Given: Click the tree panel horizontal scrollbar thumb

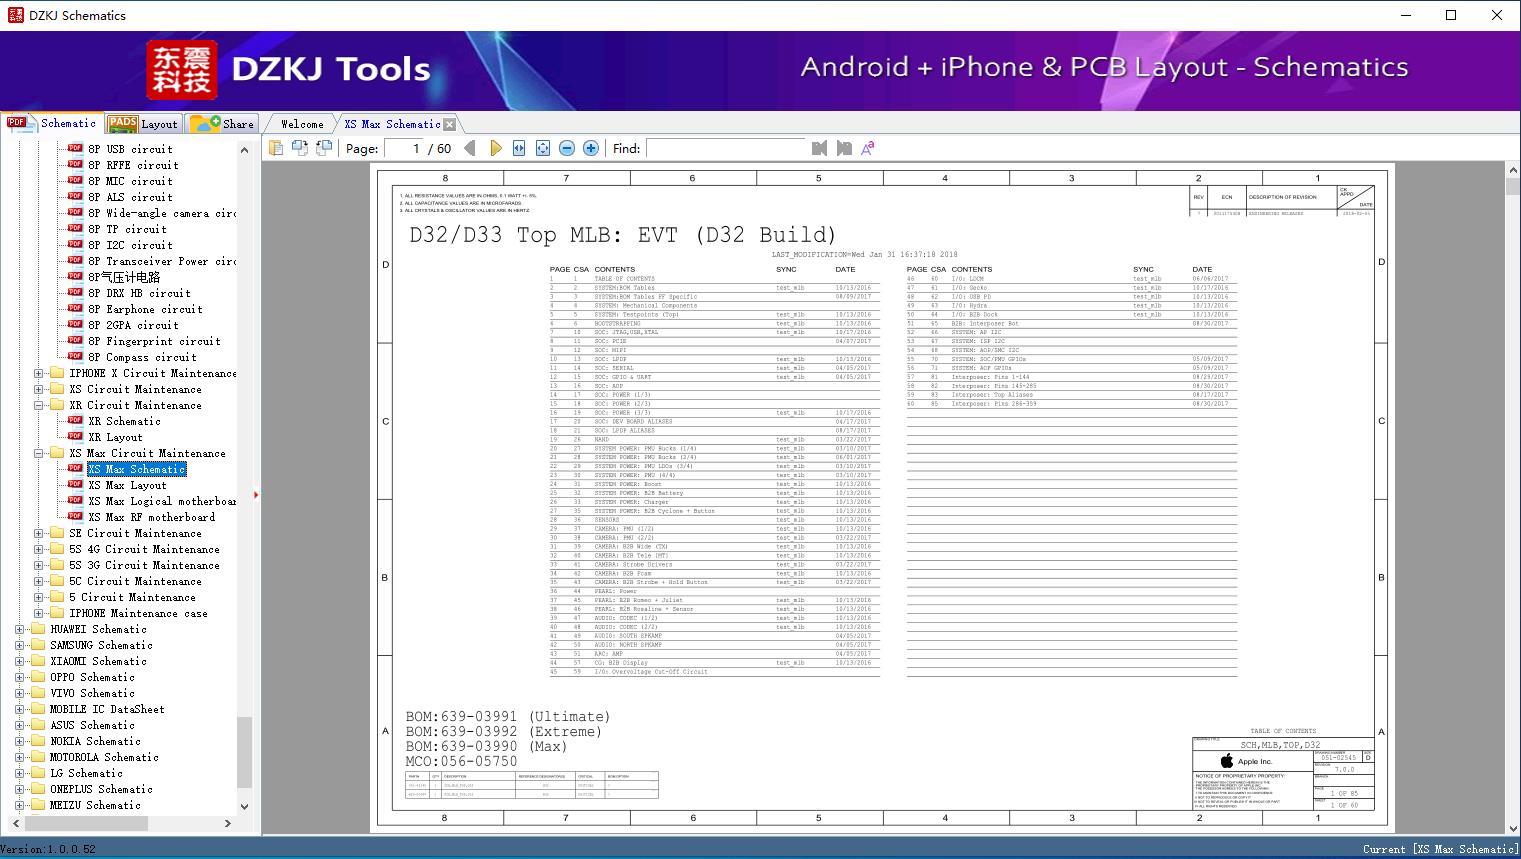Looking at the screenshot, I should [85, 823].
